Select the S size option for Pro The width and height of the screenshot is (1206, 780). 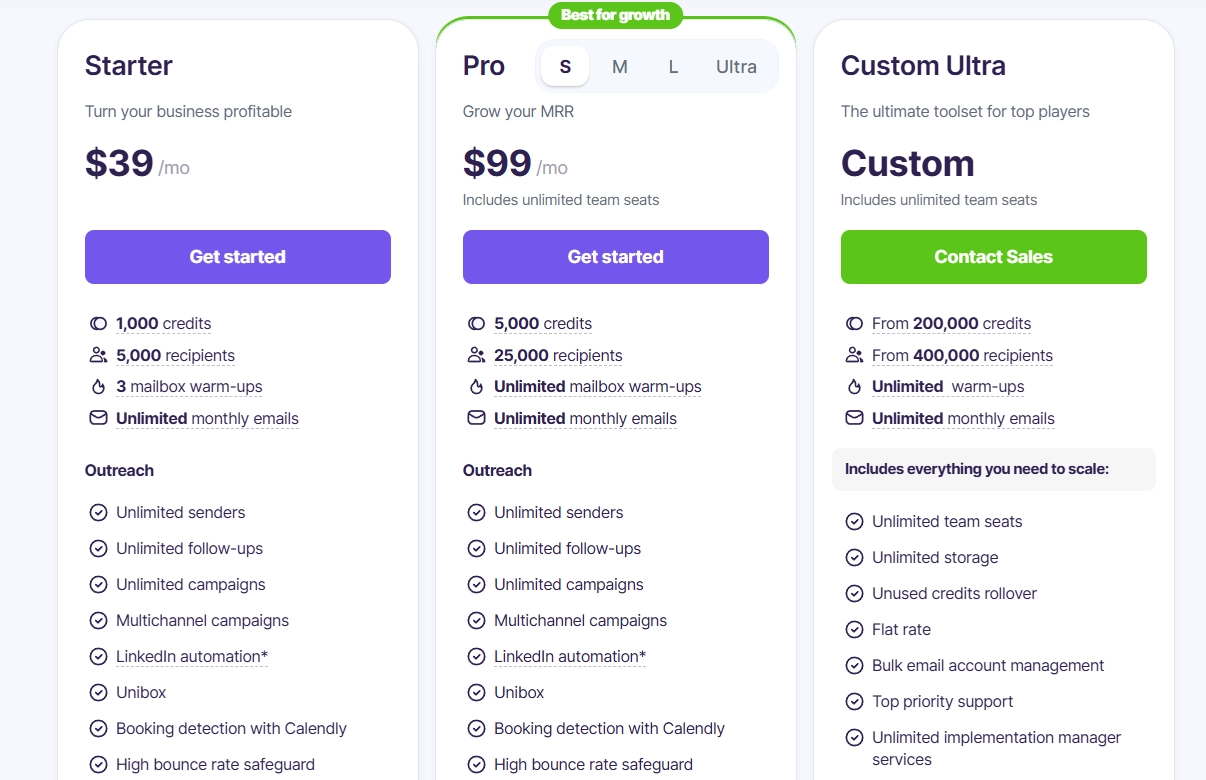pyautogui.click(x=565, y=67)
